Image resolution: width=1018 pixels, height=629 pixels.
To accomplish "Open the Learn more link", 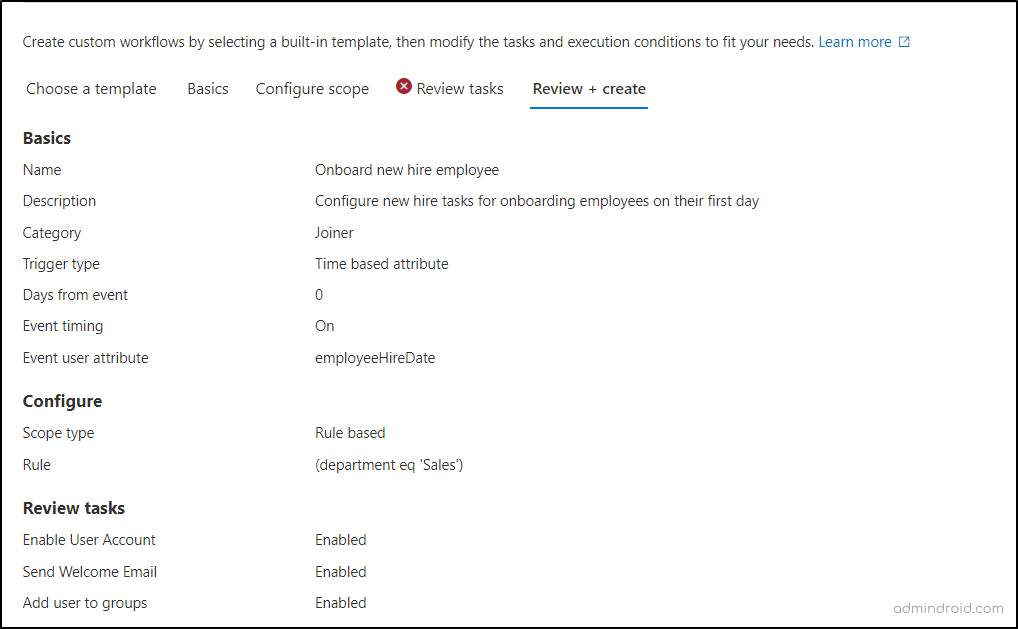I will pyautogui.click(x=854, y=42).
